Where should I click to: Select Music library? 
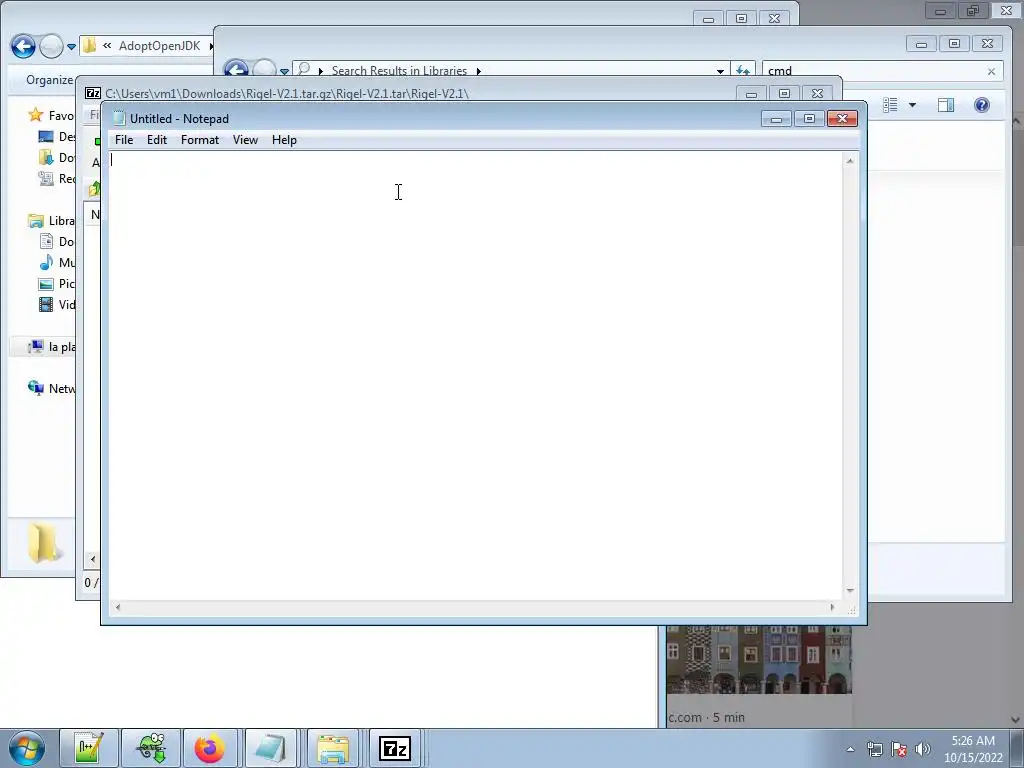[56, 263]
